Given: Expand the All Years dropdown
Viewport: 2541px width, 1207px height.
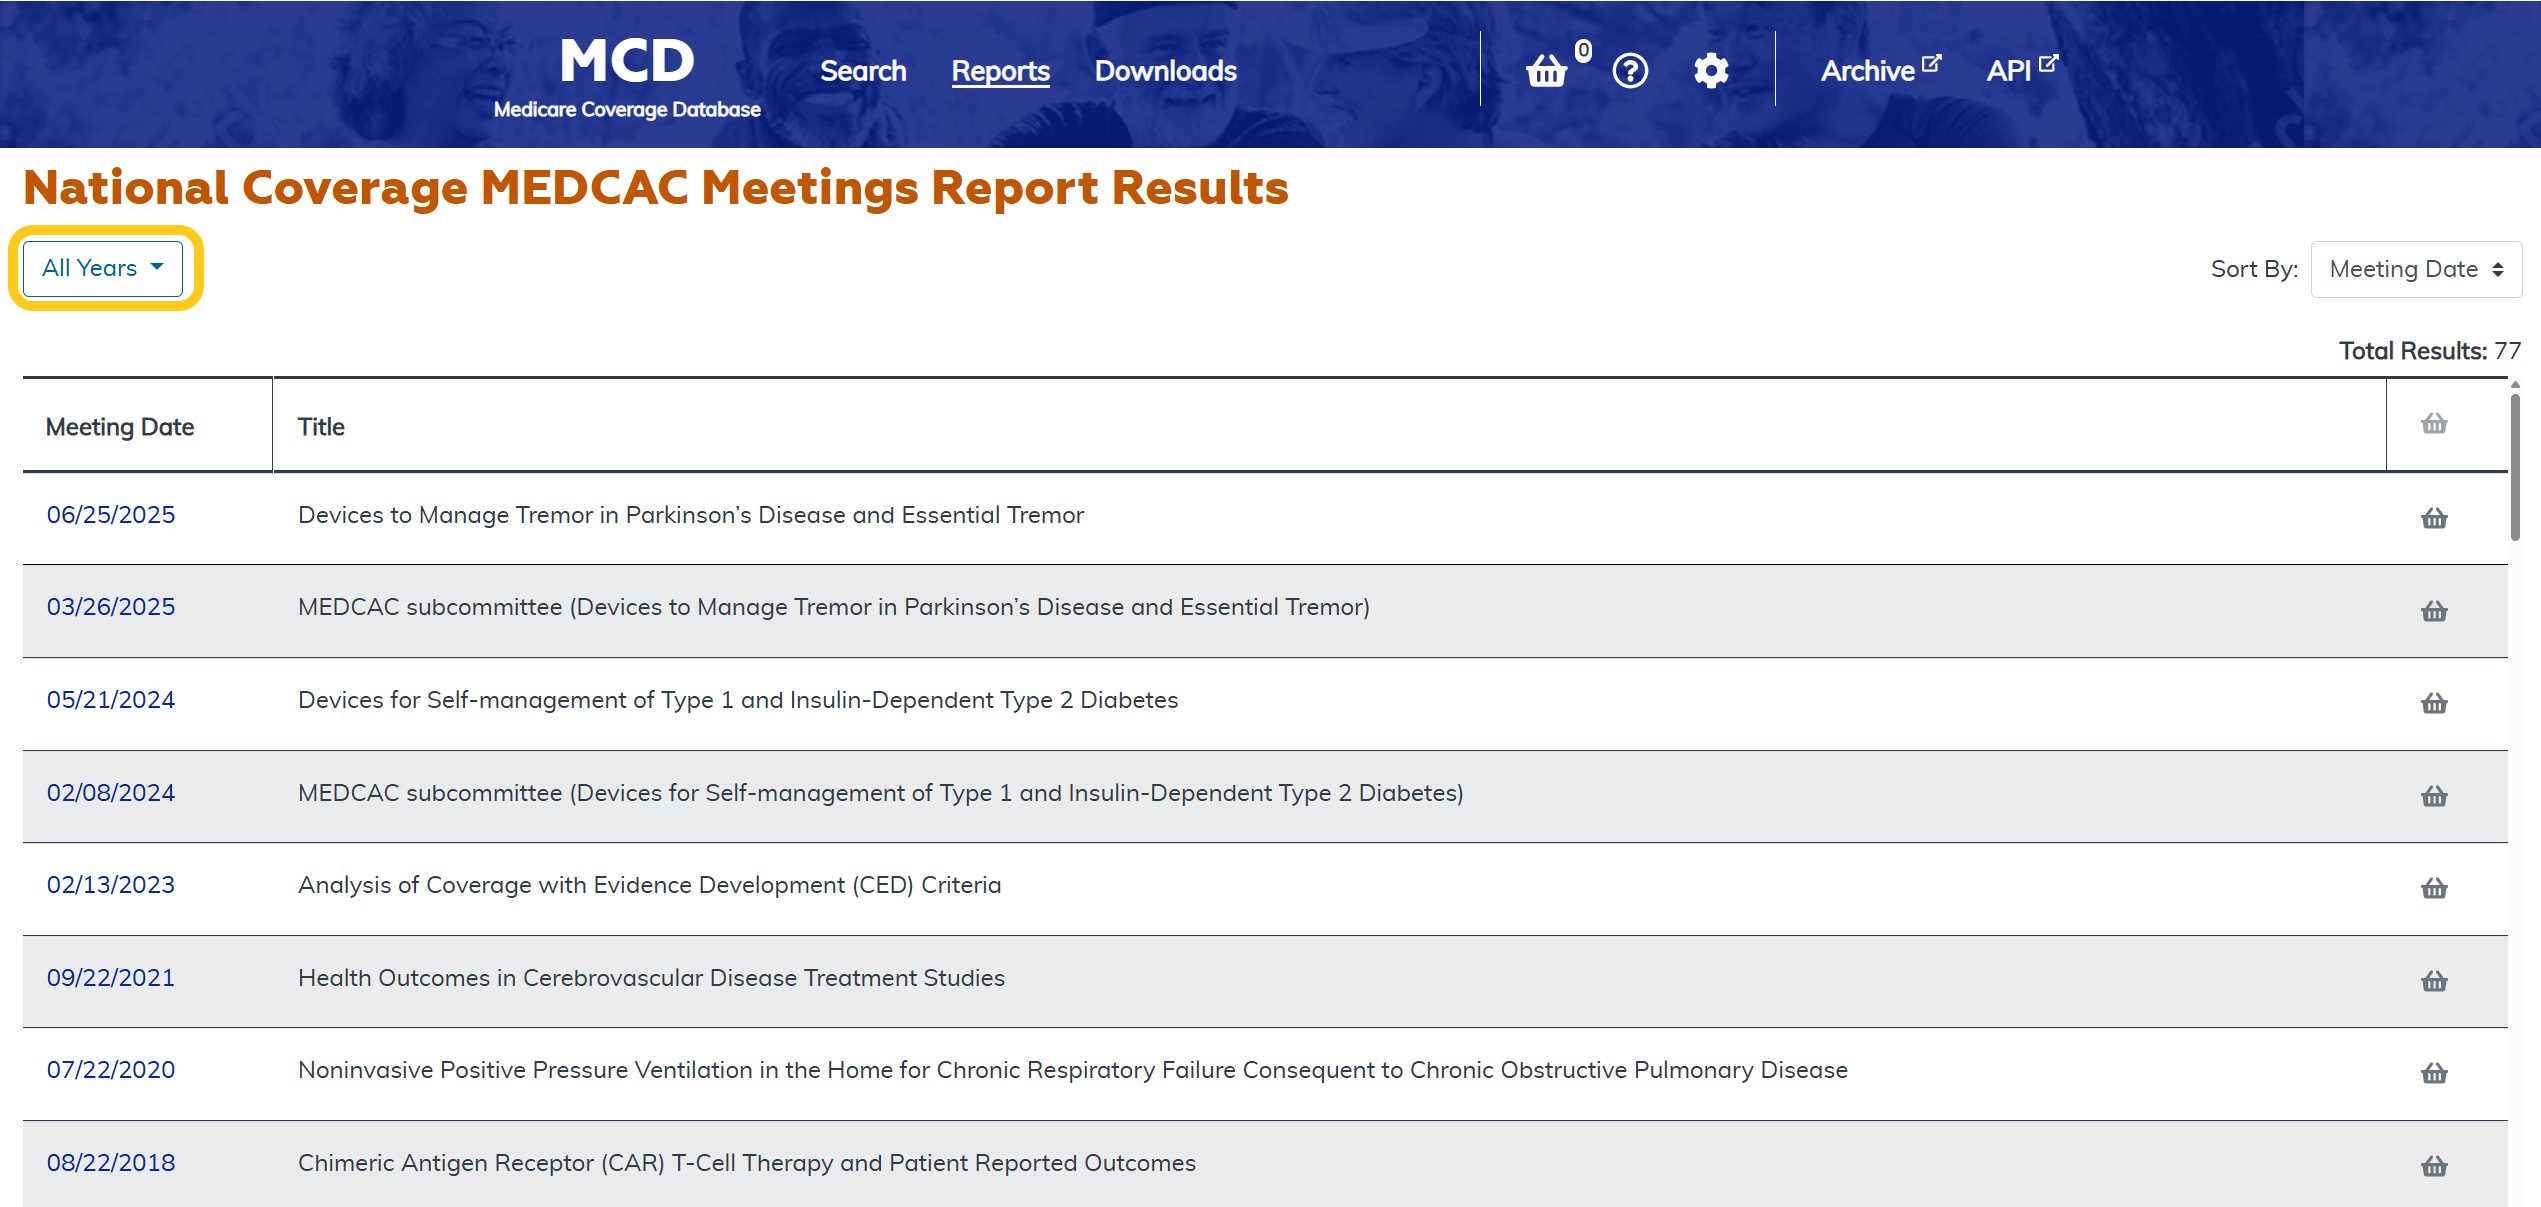Looking at the screenshot, I should 103,268.
